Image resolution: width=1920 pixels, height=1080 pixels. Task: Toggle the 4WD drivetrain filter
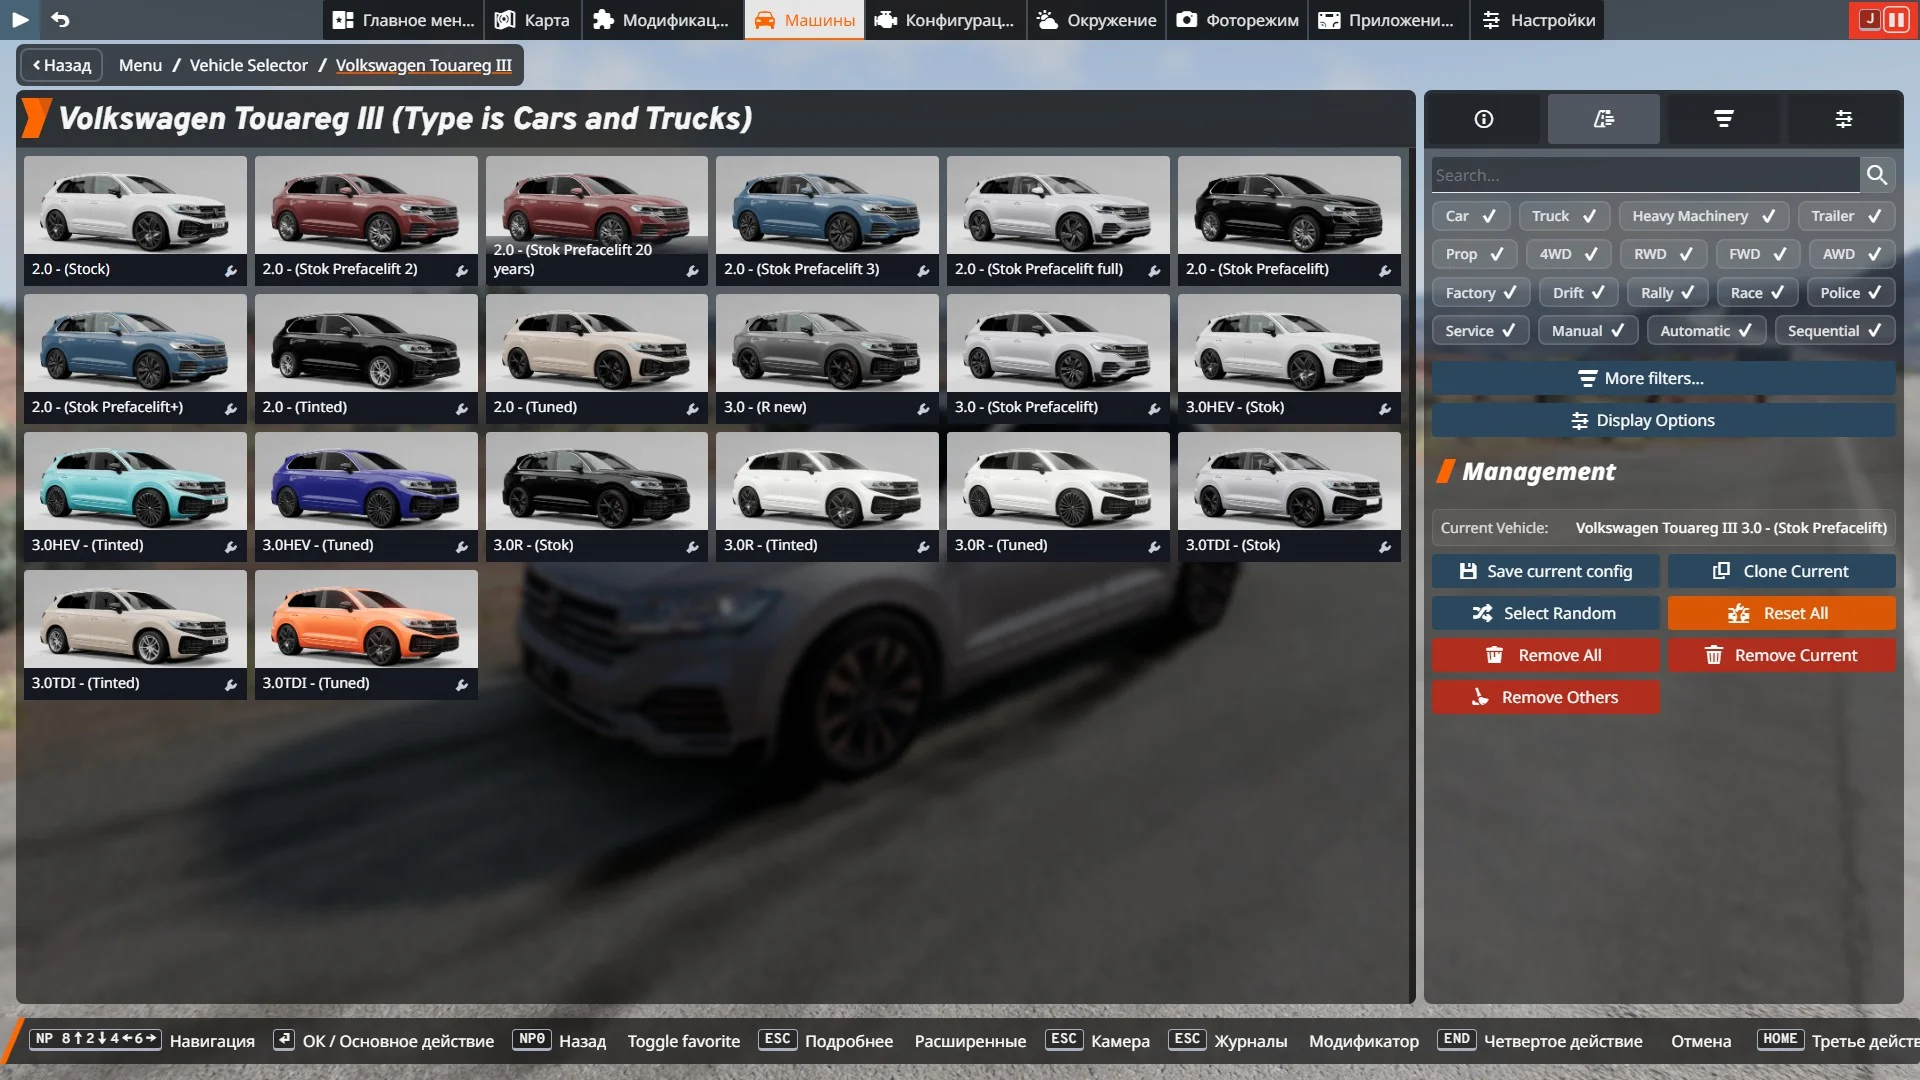pyautogui.click(x=1569, y=254)
